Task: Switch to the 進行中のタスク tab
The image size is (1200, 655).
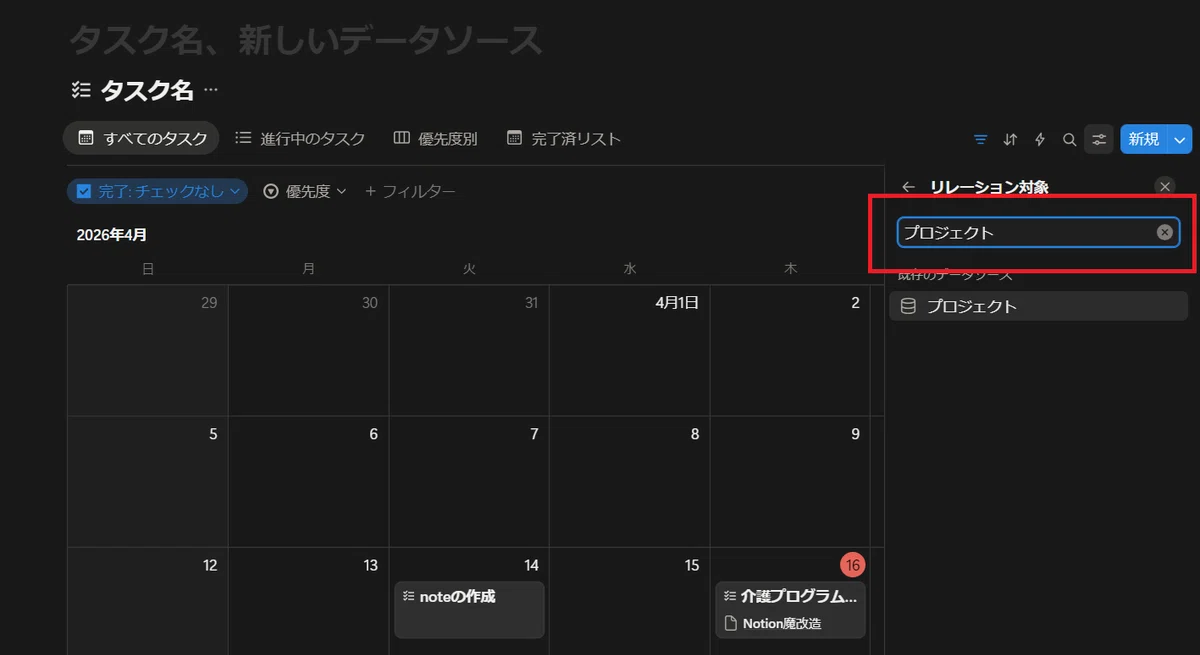Action: coord(300,138)
